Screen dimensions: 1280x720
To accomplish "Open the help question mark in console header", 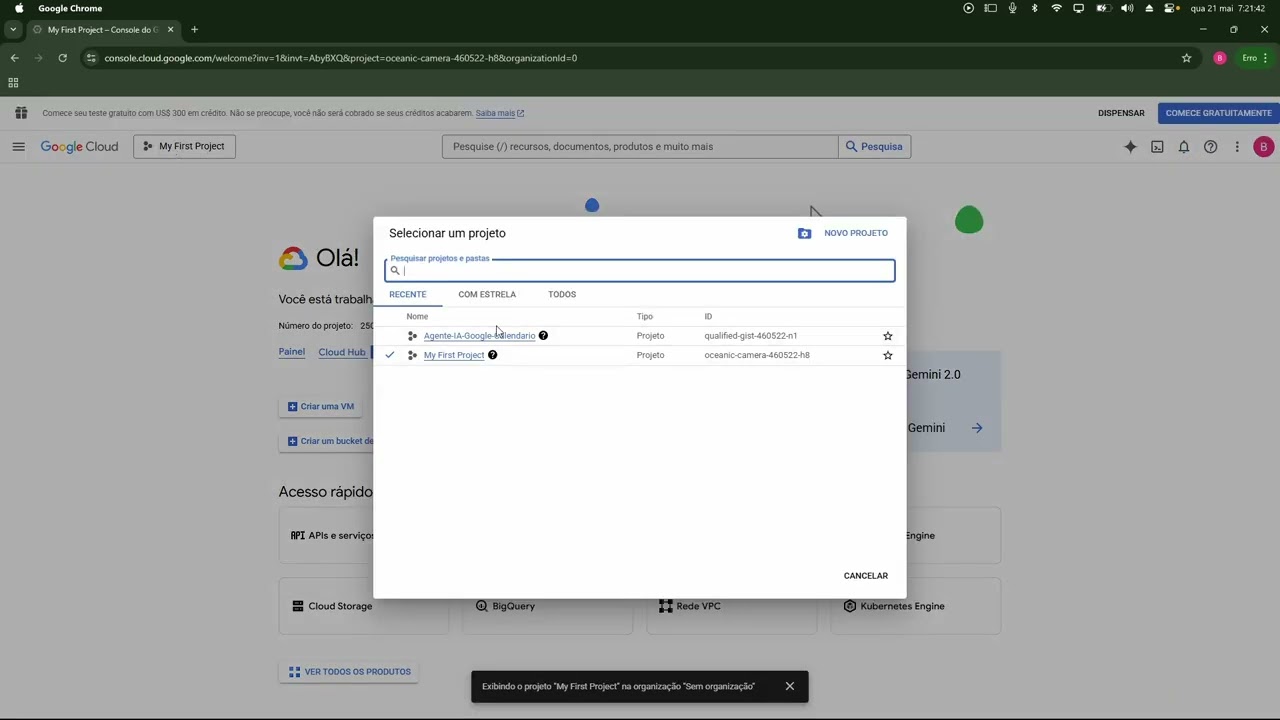I will [1210, 146].
